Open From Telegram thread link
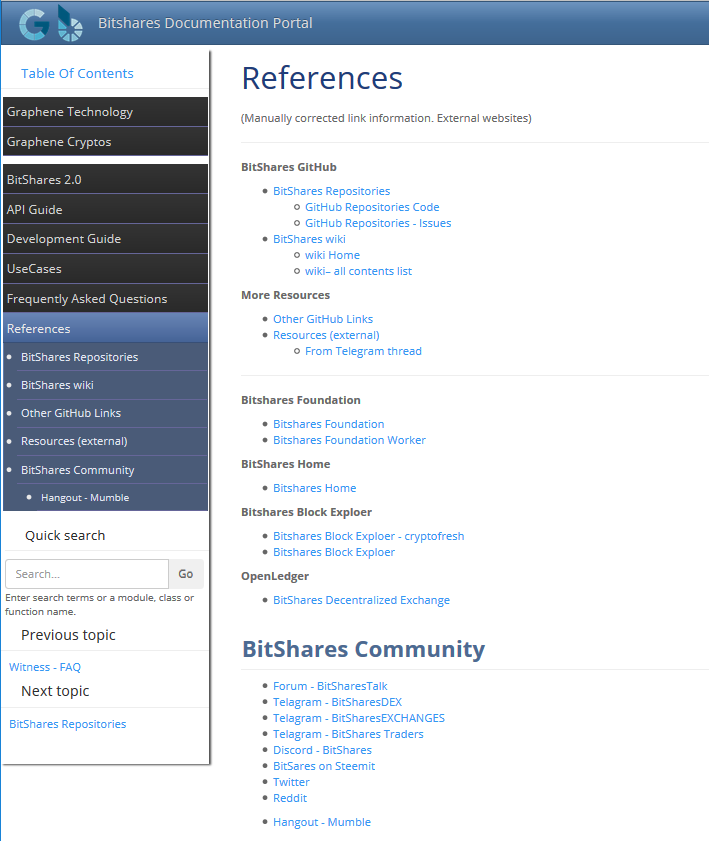Image resolution: width=709 pixels, height=841 pixels. point(364,351)
